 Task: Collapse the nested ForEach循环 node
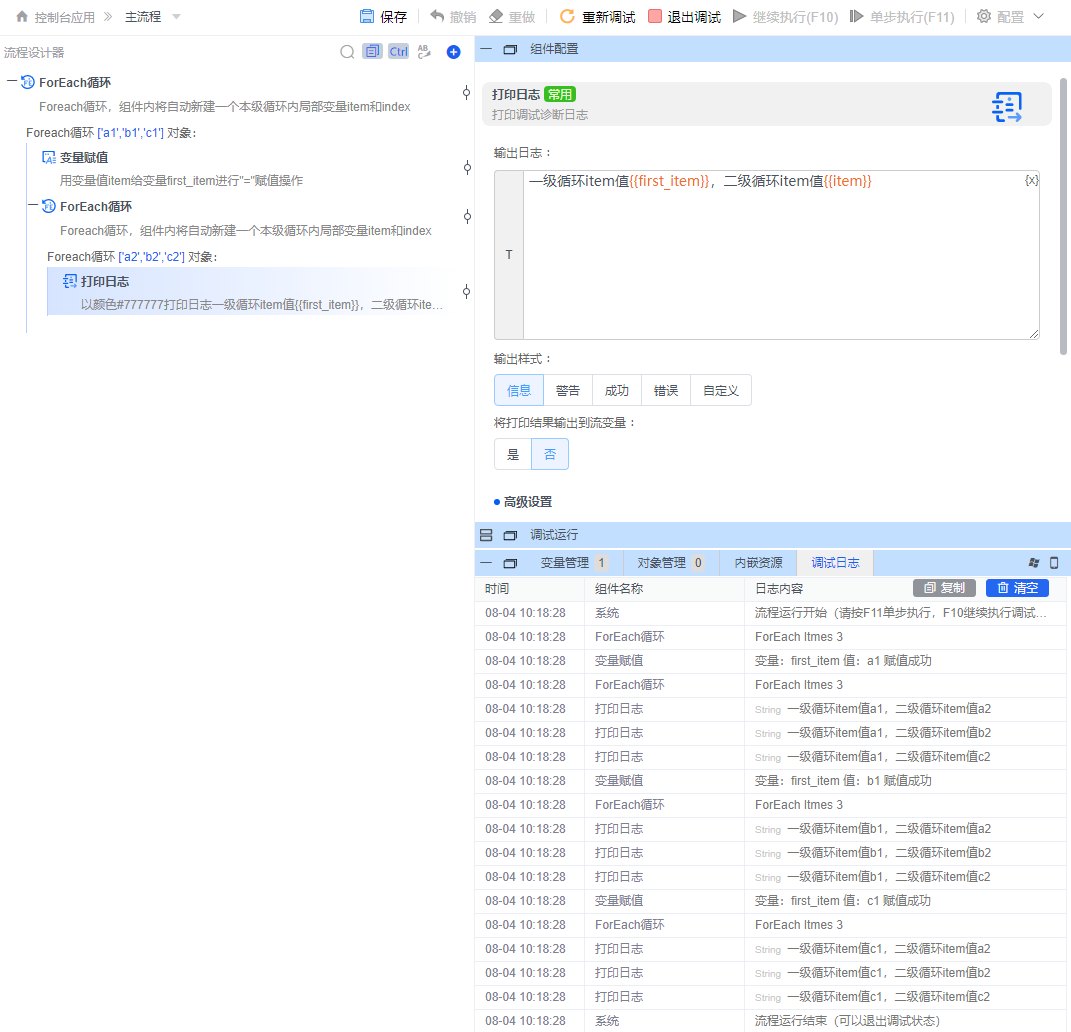tap(33, 206)
